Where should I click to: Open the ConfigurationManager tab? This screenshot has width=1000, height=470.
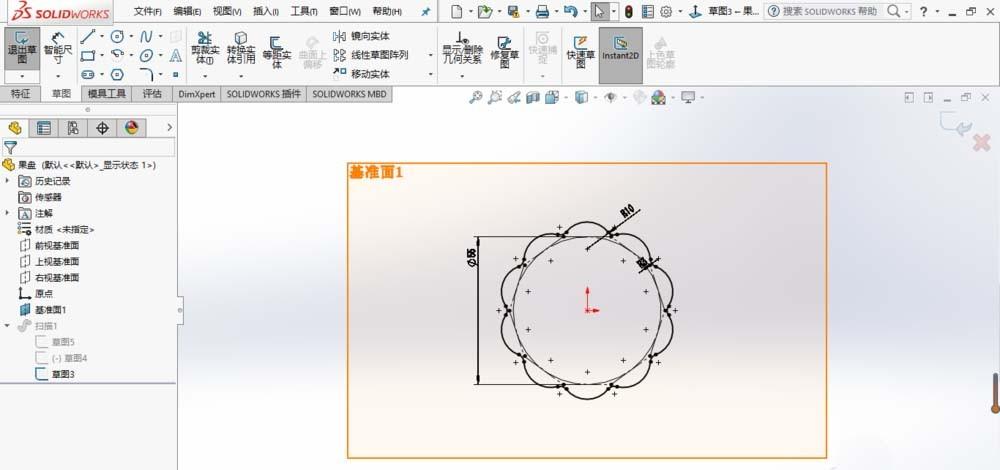(73, 128)
